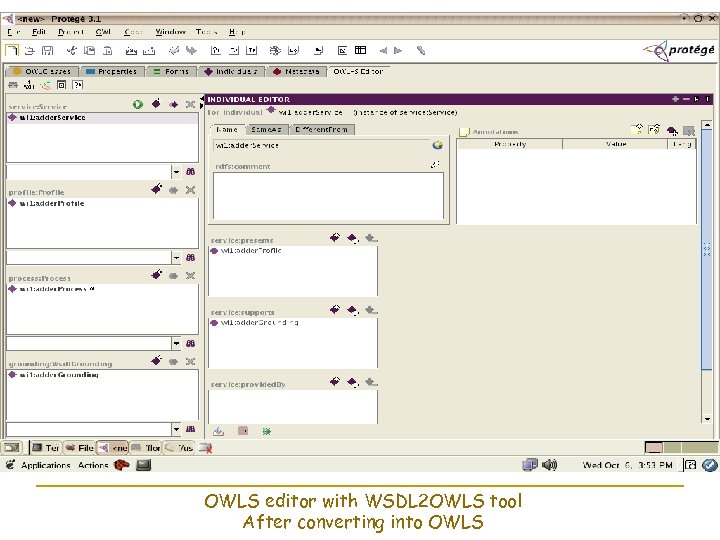Search binoculars under profile:Profile list
Image resolution: width=720 pixels, height=540 pixels.
(x=190, y=258)
